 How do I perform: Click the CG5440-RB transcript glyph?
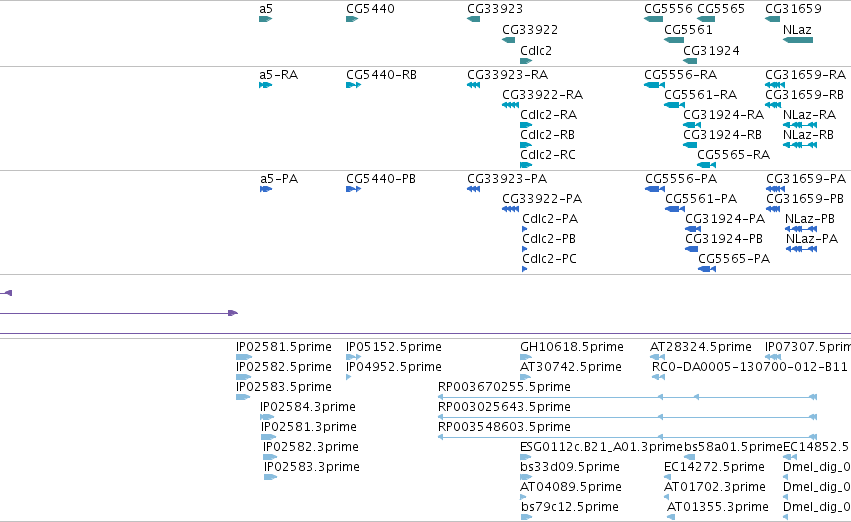point(353,85)
